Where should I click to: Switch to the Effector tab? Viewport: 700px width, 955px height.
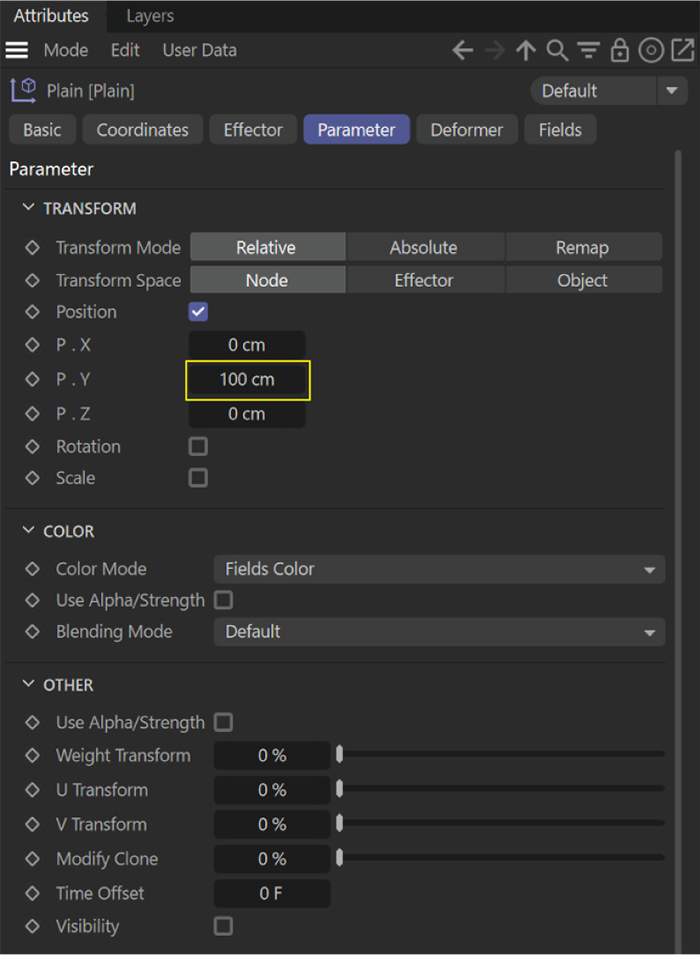pyautogui.click(x=253, y=130)
